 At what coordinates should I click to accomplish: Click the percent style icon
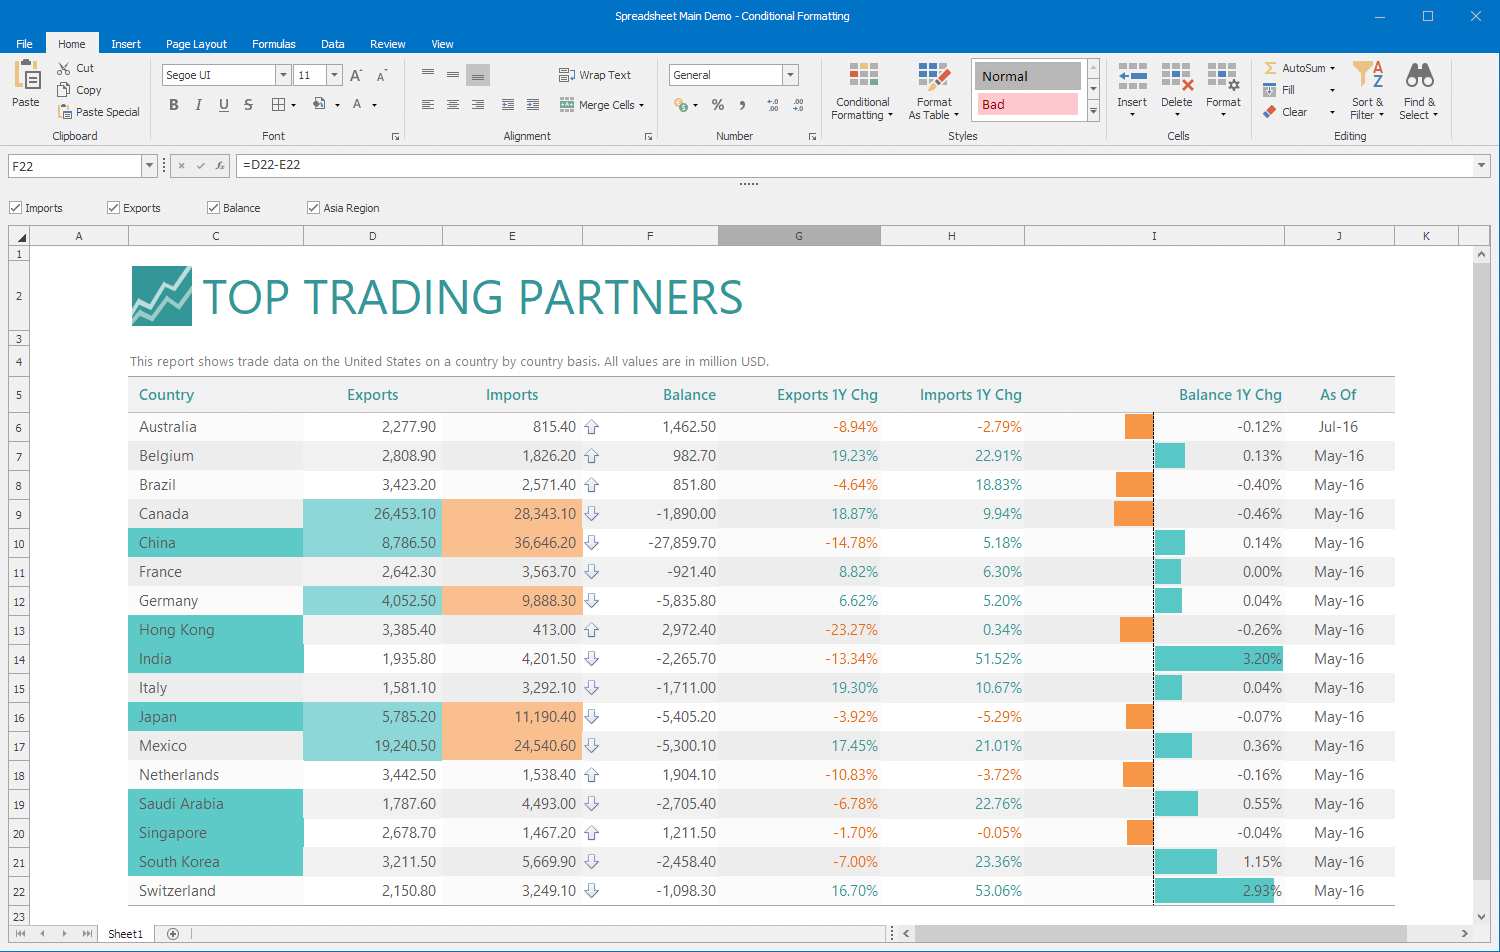717,105
